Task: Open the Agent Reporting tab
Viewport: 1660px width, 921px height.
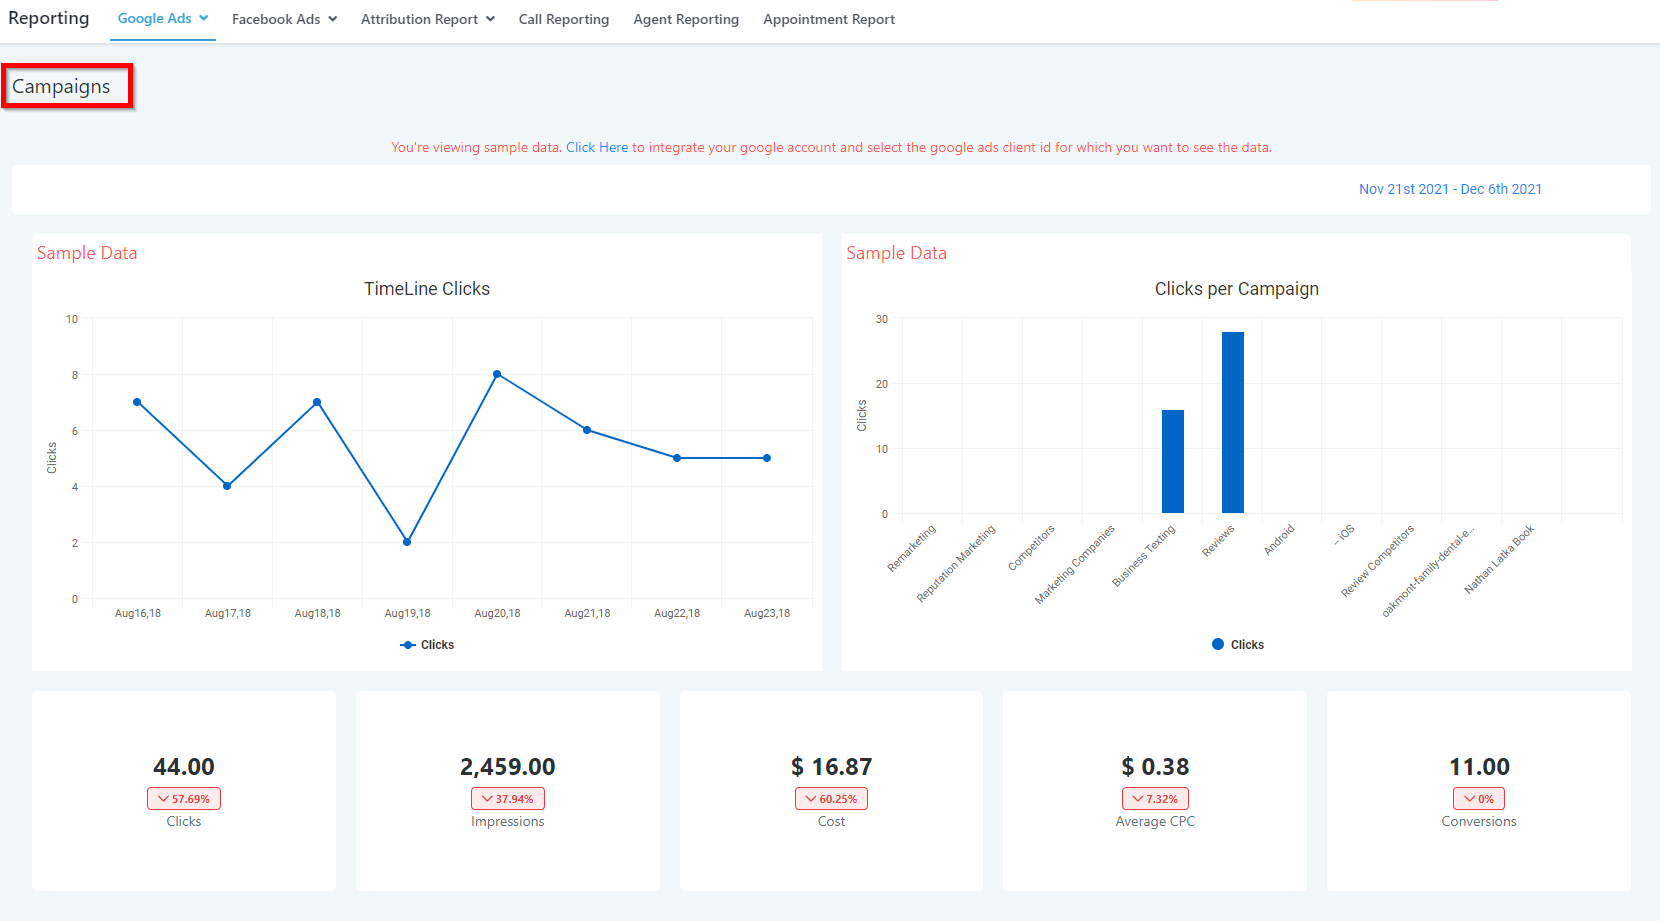Action: 685,19
